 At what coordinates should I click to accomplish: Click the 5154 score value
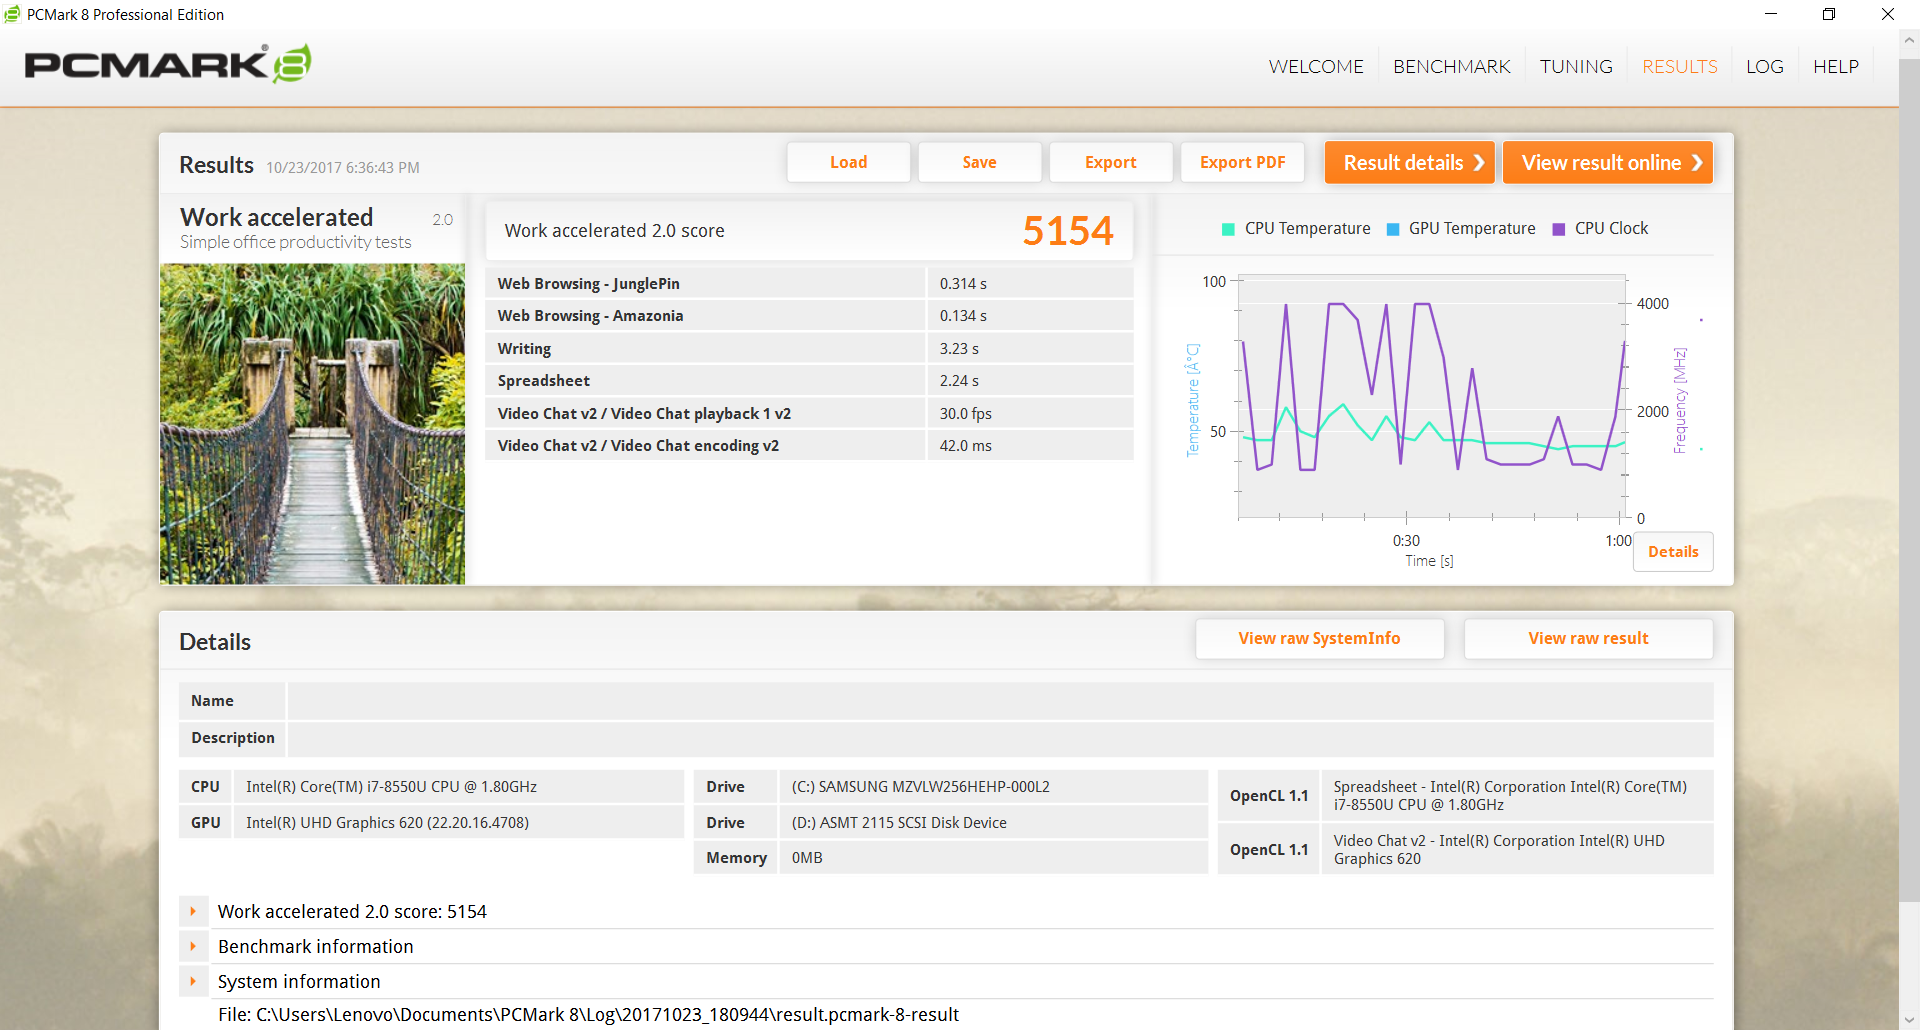click(x=1067, y=231)
